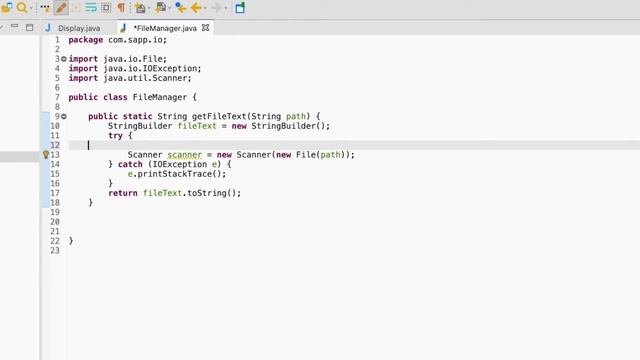The width and height of the screenshot is (640, 360).
Task: Open Next Annotation dropdown arrow
Action: click(149, 8)
